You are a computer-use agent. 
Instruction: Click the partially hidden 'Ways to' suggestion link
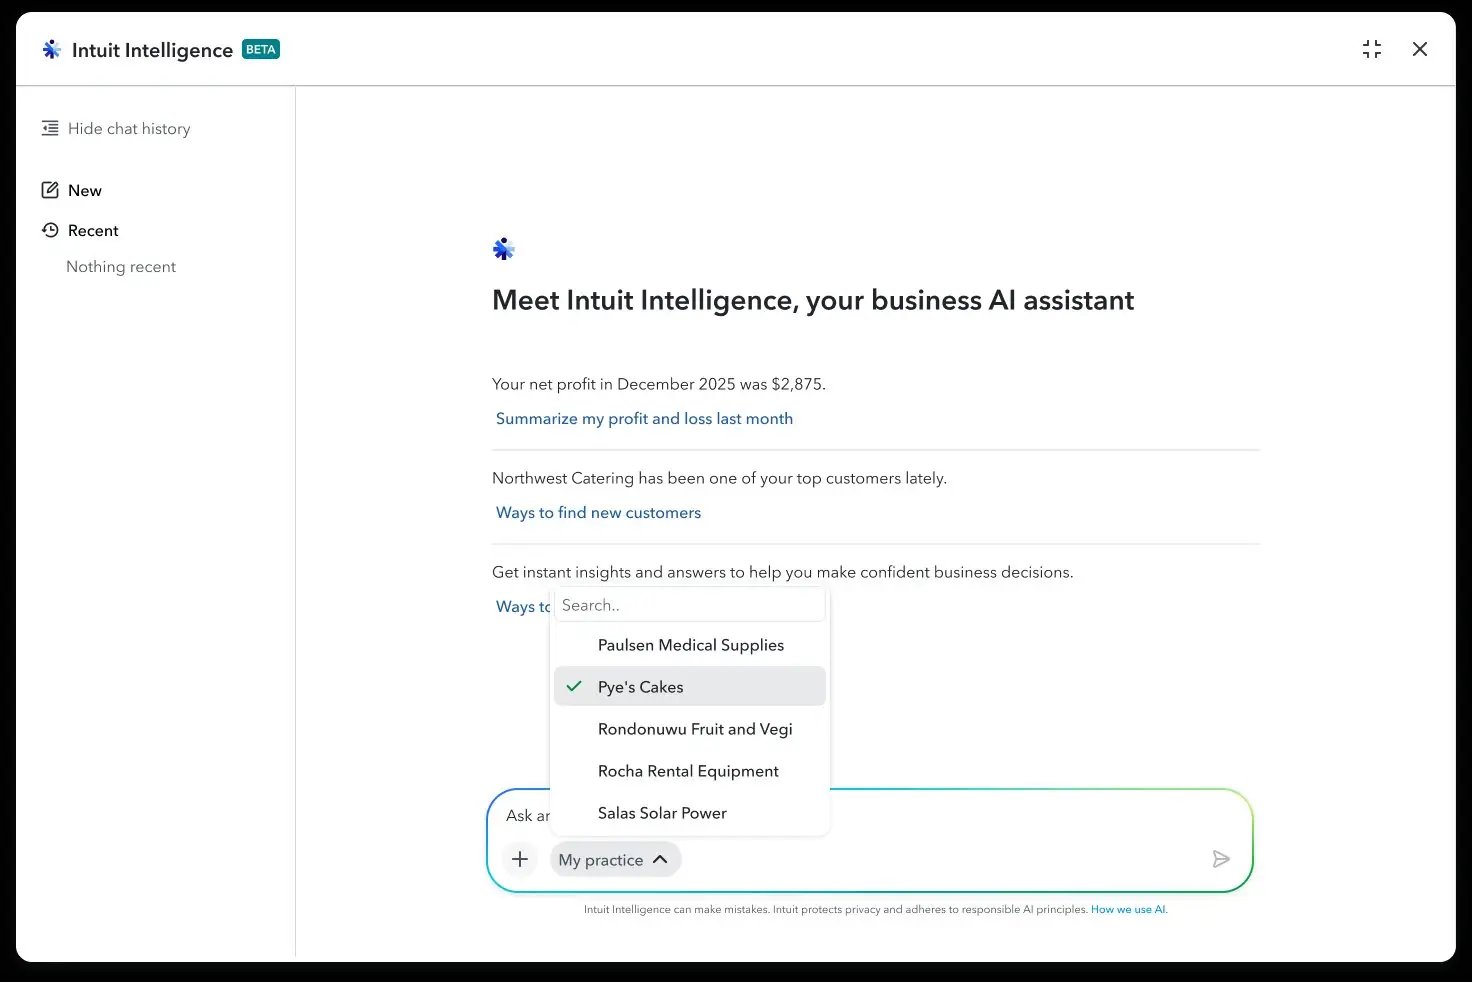[x=523, y=606]
